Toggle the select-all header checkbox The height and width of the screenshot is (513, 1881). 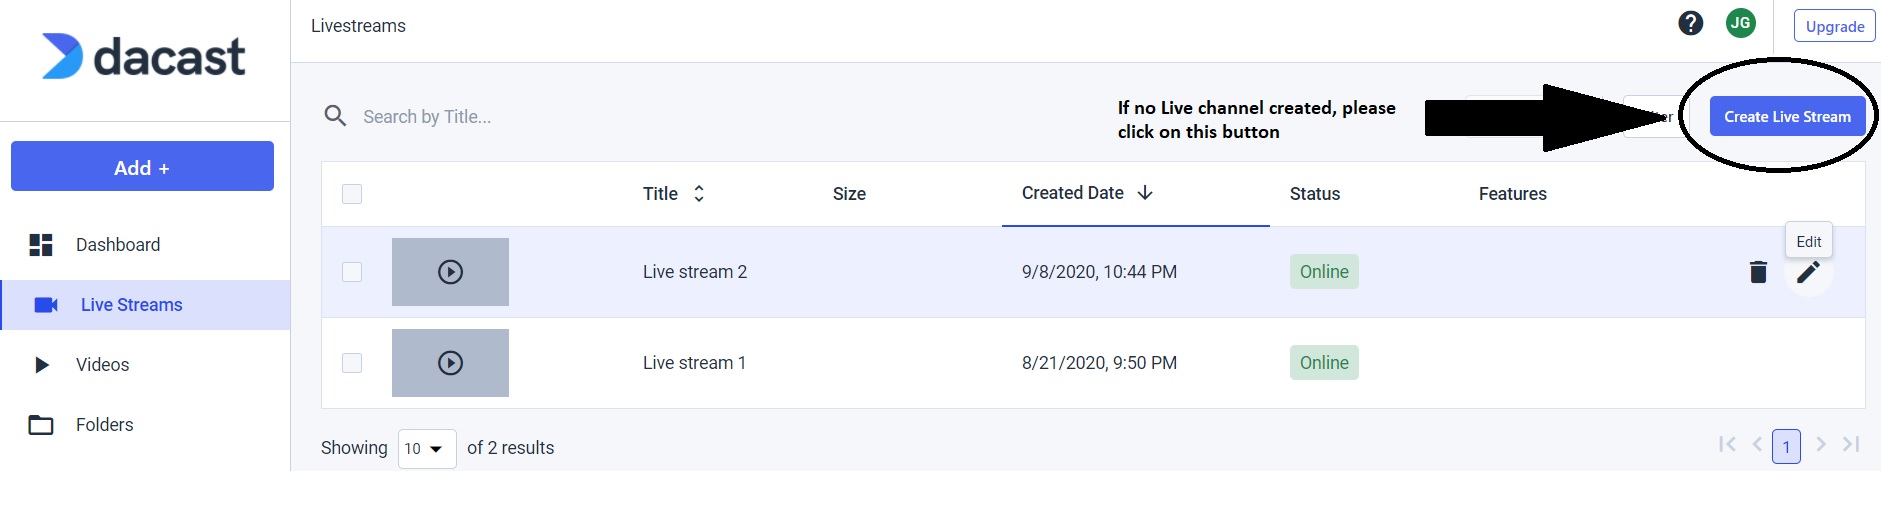(x=352, y=194)
